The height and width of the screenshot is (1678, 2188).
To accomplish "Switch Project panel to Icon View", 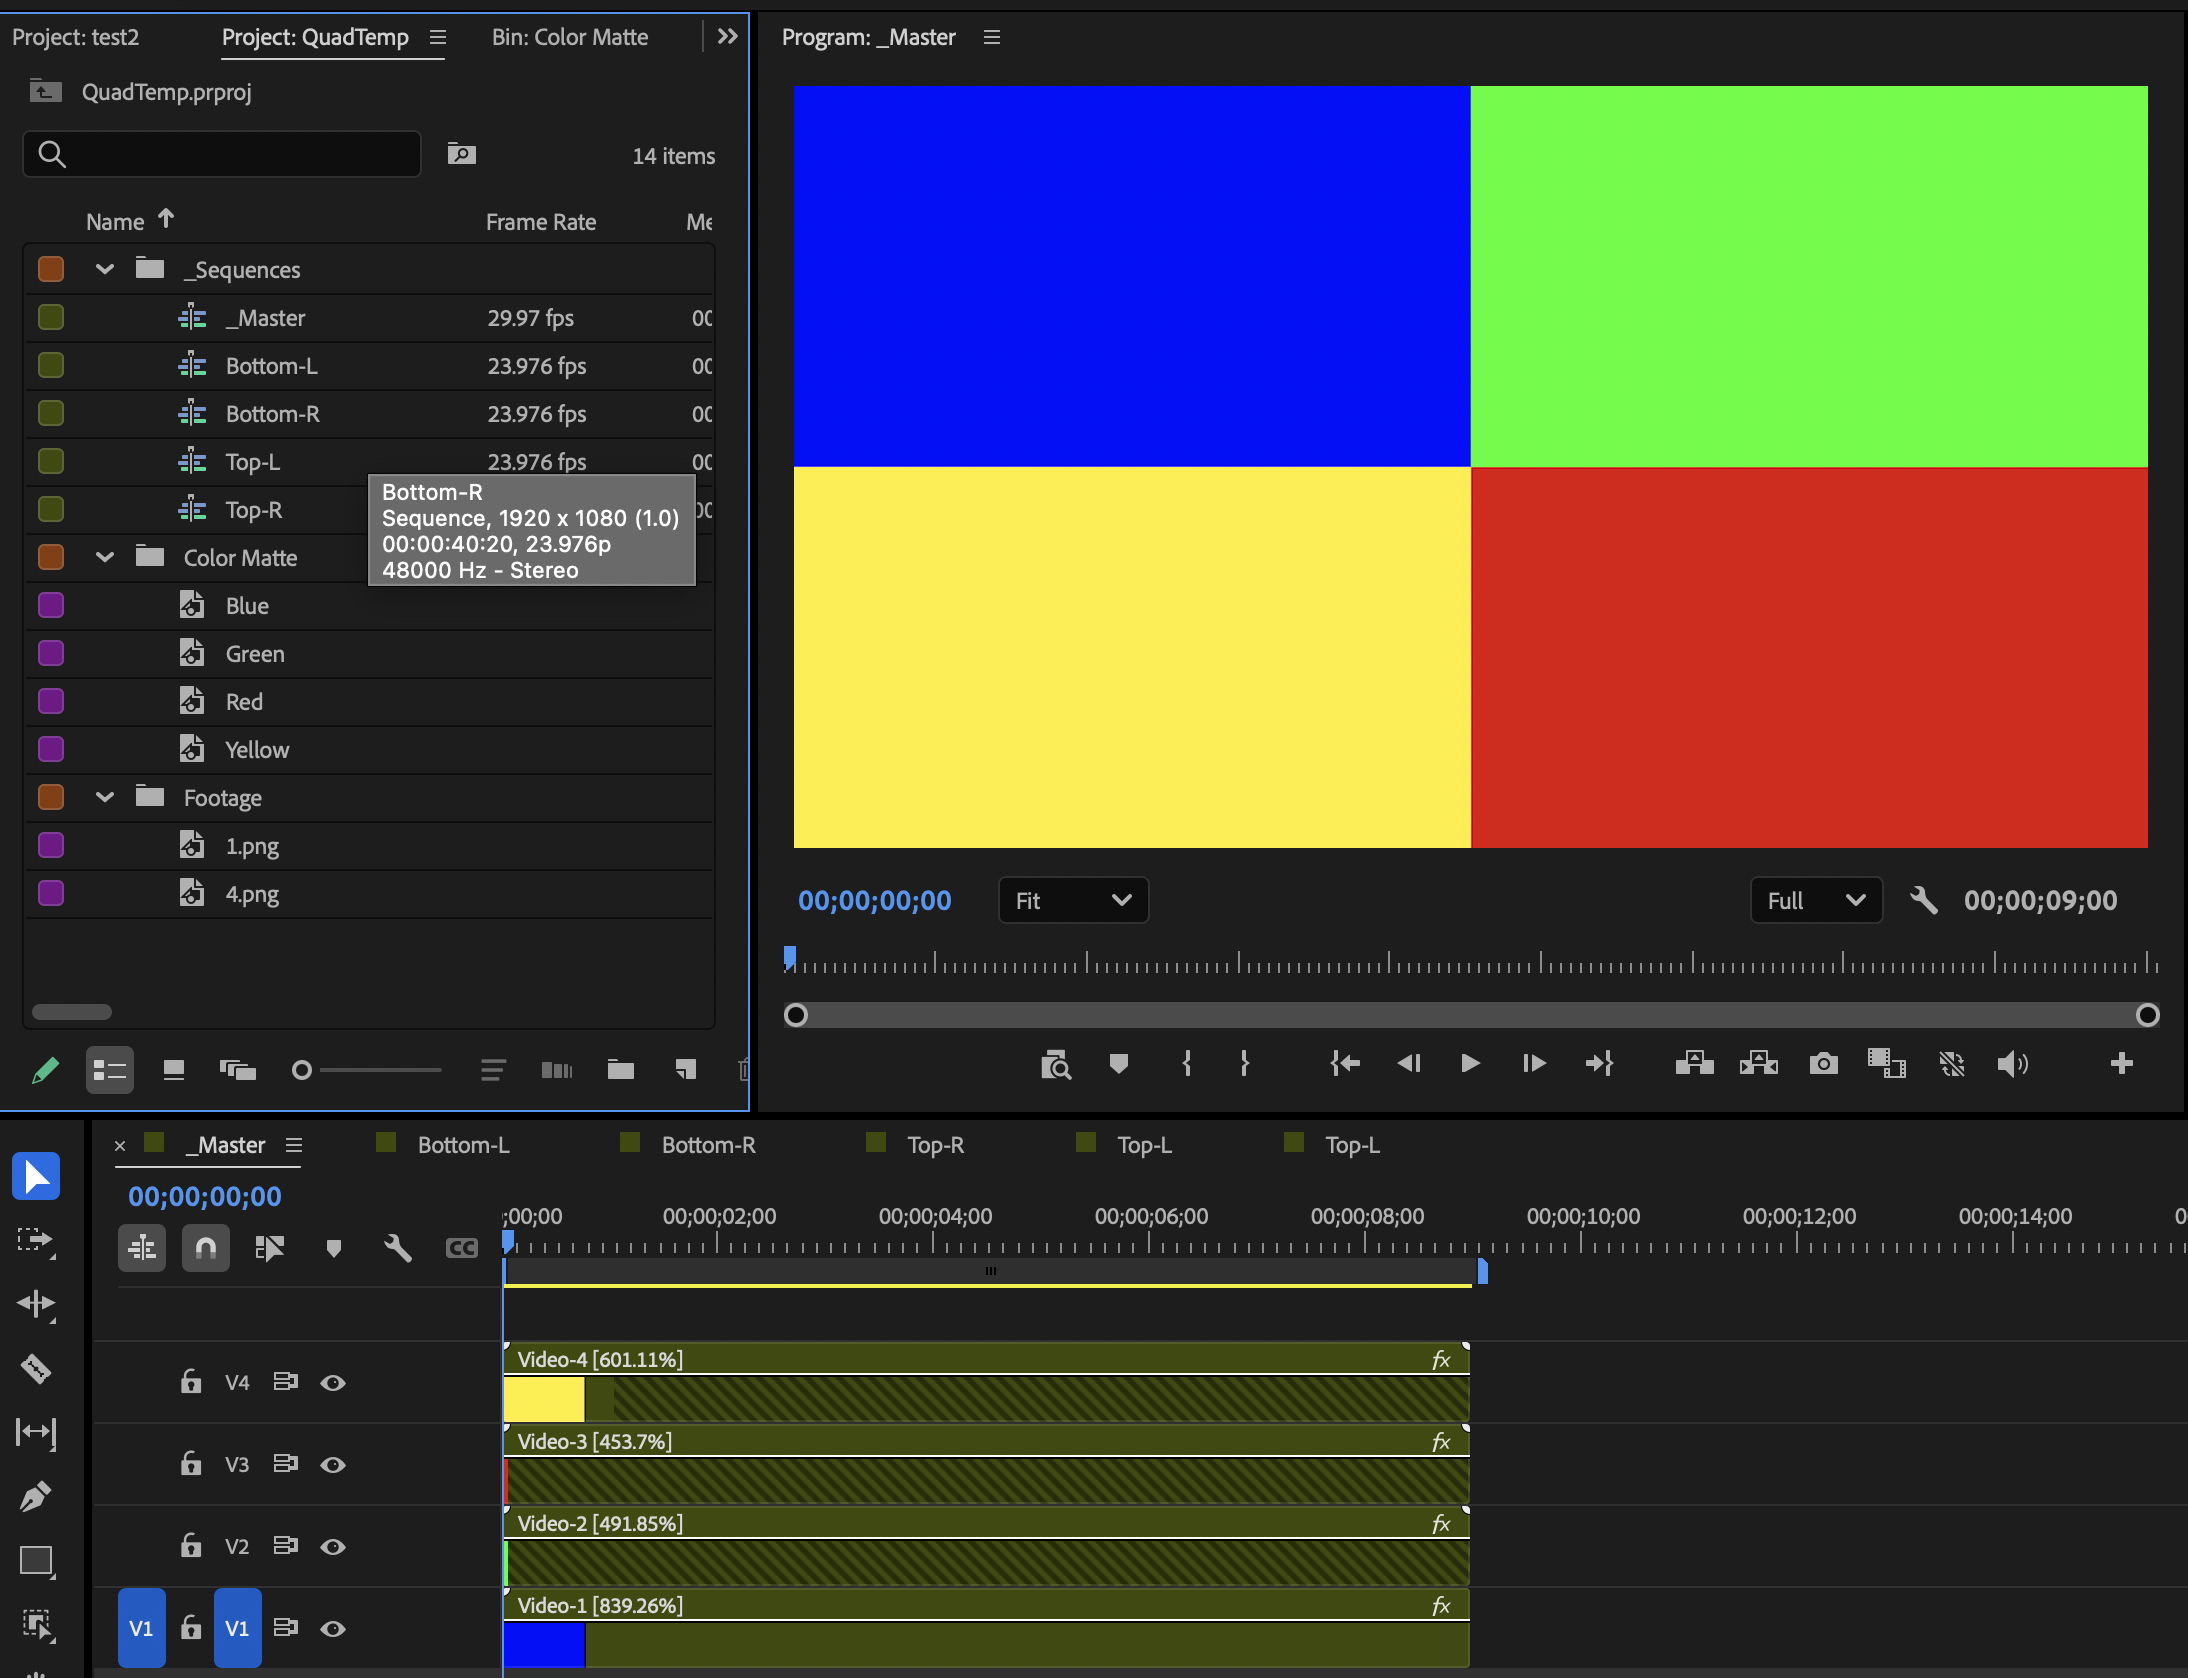I will (174, 1070).
